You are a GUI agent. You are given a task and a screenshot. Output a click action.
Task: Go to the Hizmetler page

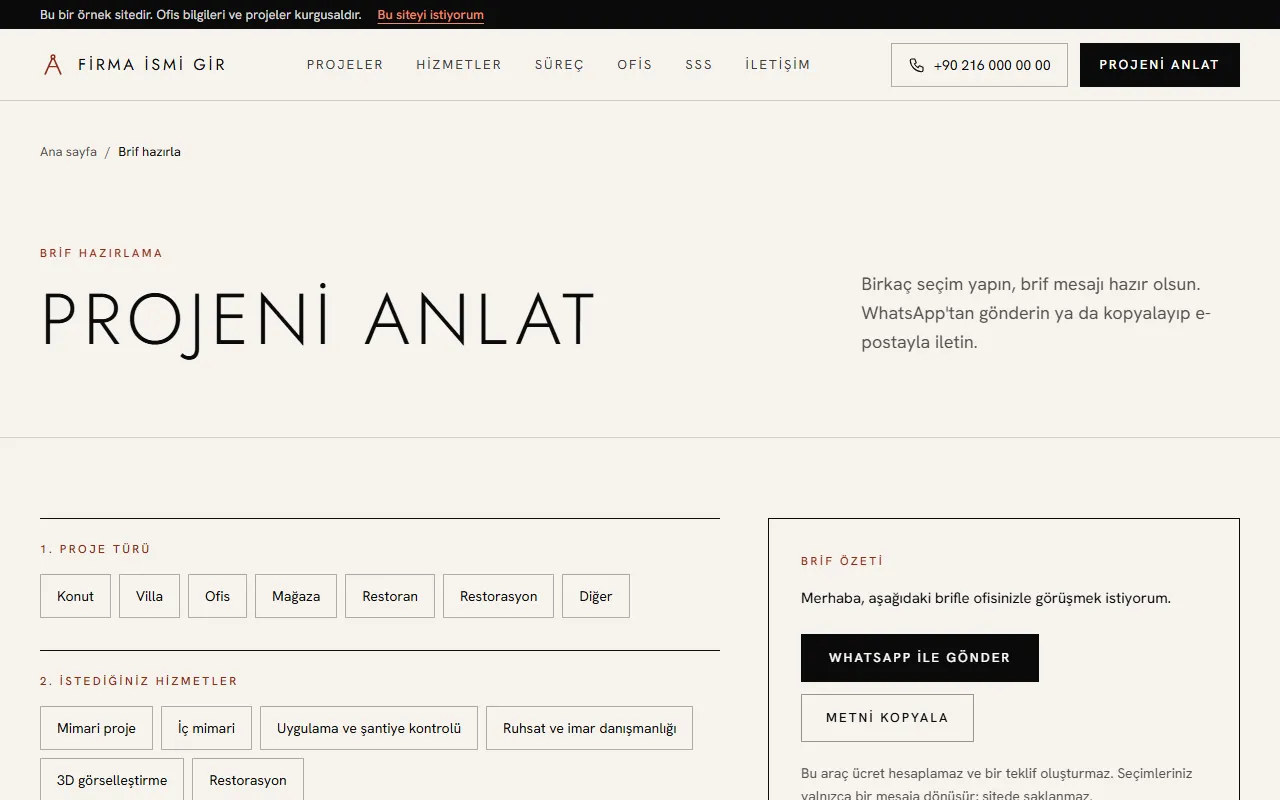click(459, 65)
